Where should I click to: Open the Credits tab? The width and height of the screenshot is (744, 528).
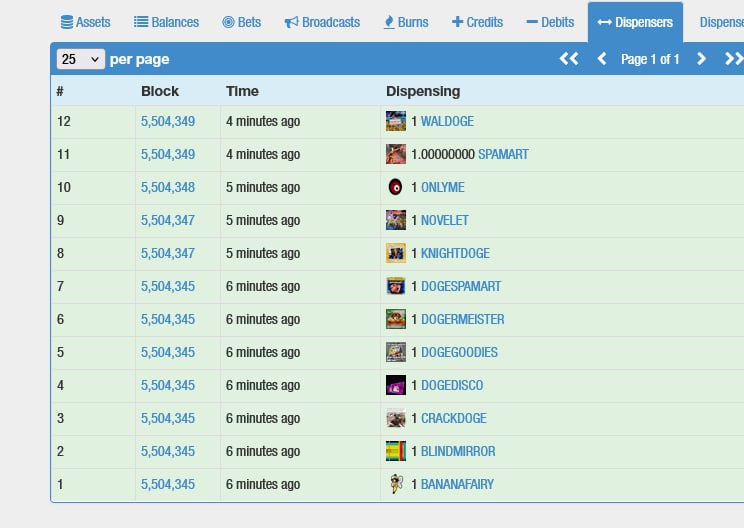tap(477, 22)
